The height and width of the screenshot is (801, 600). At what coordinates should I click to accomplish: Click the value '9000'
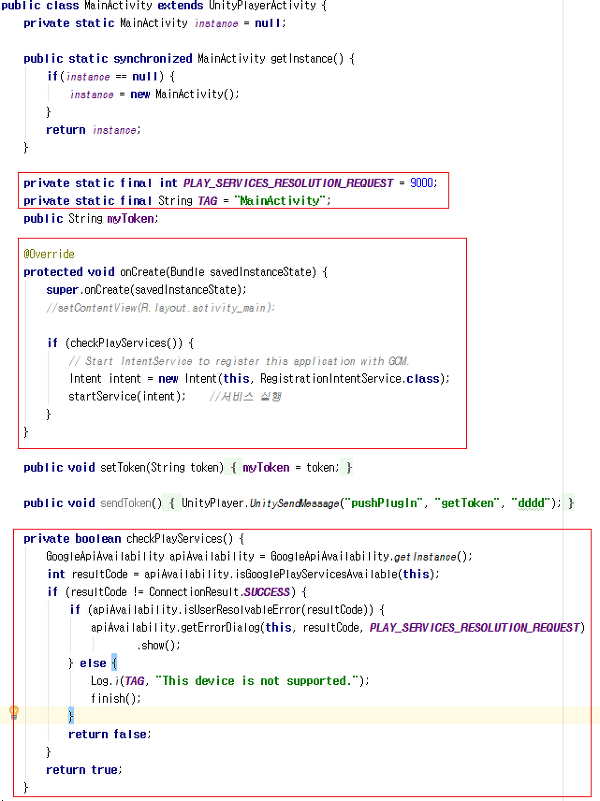pyautogui.click(x=422, y=183)
